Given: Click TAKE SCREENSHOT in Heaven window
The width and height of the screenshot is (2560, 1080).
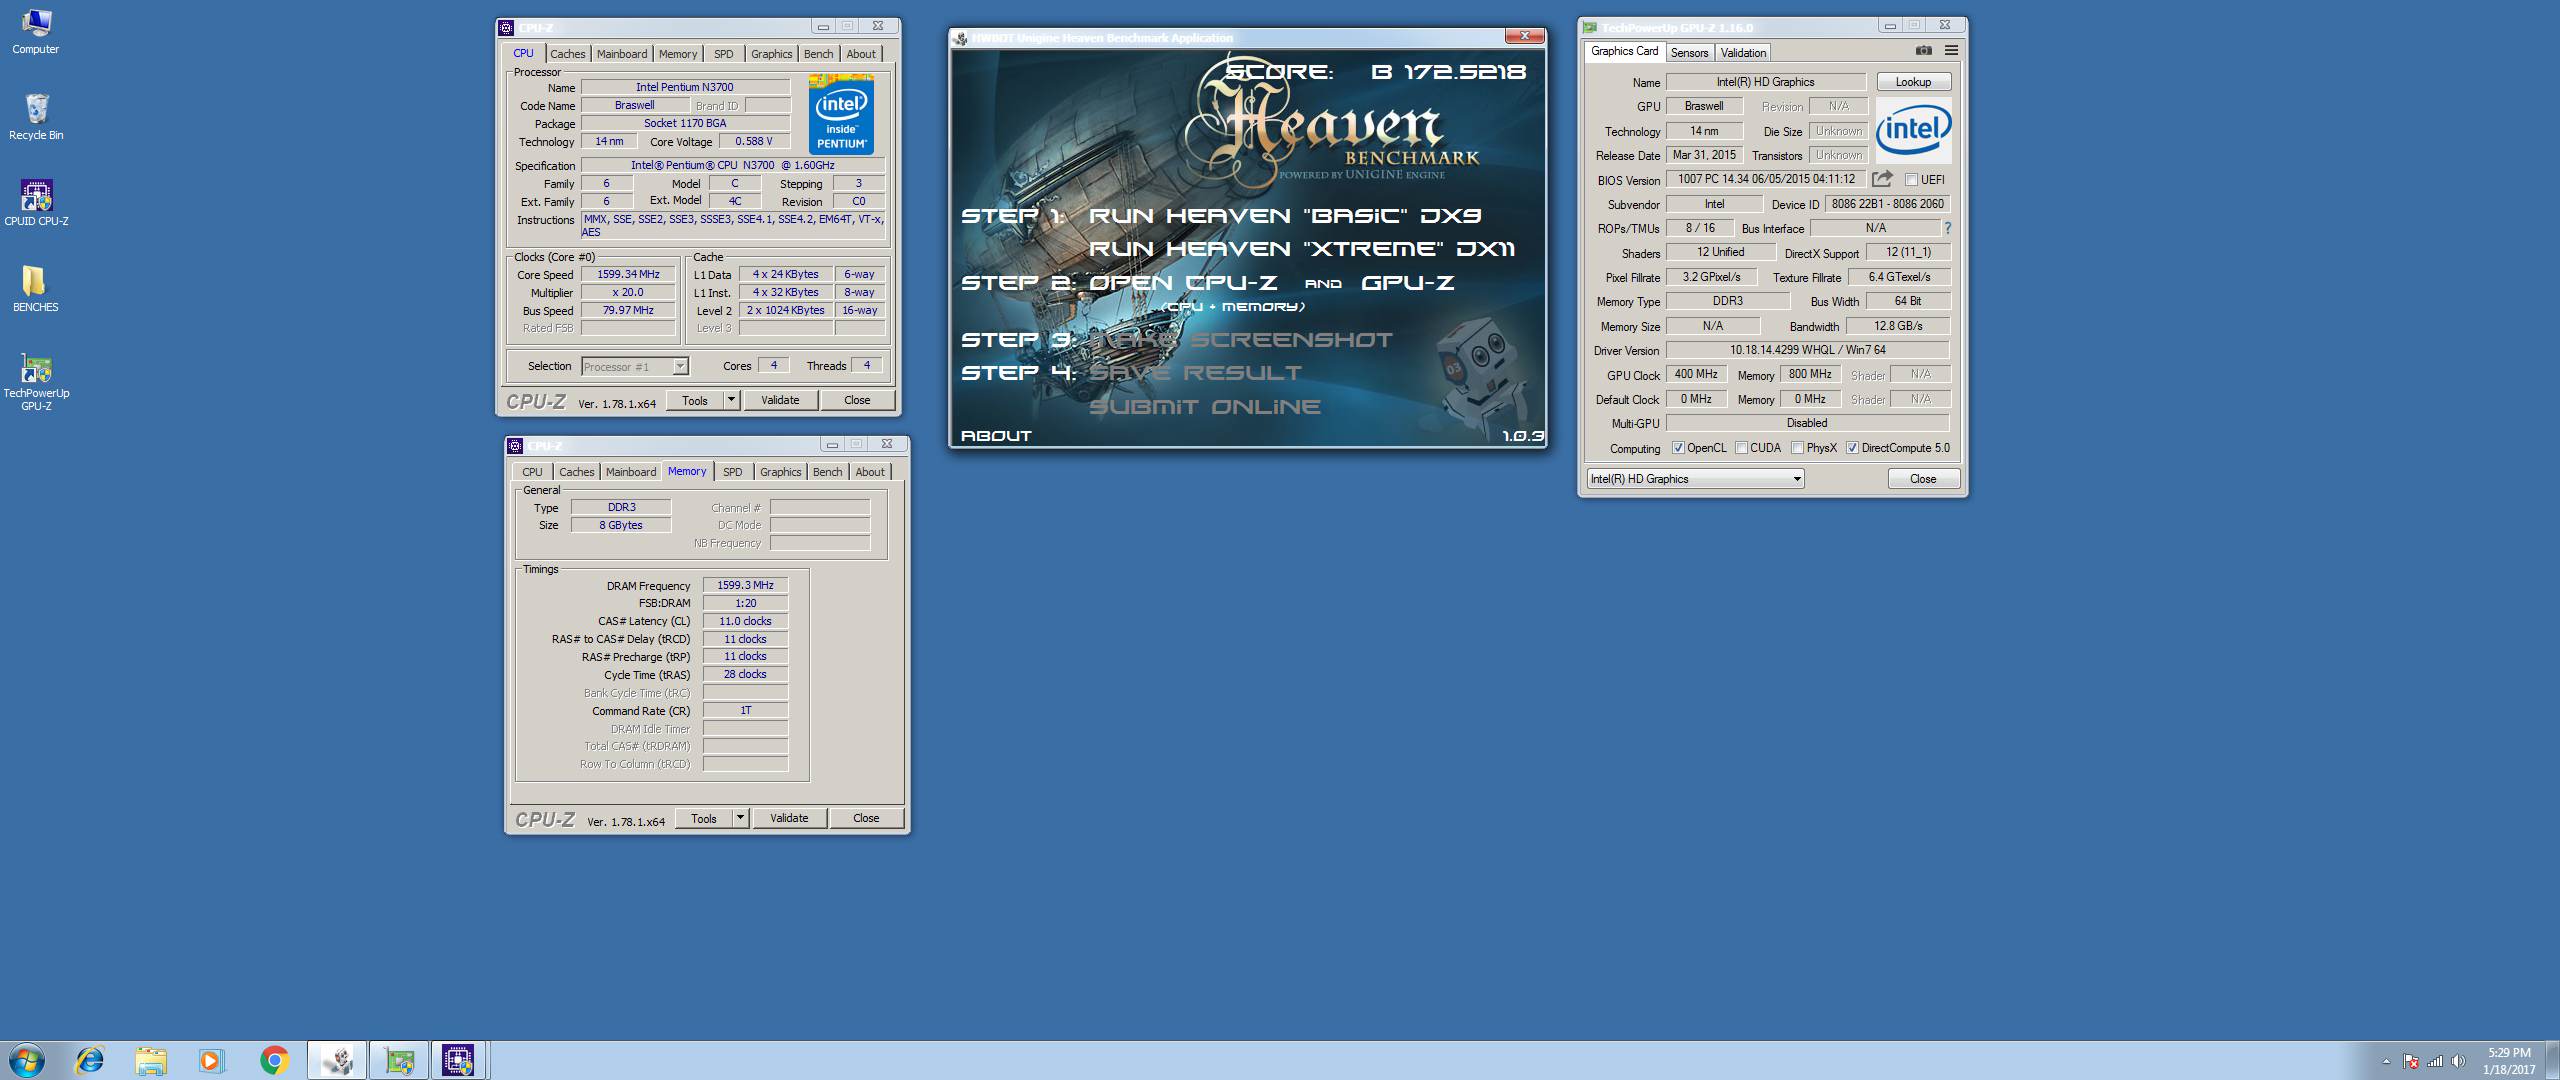Looking at the screenshot, I should 1240,340.
